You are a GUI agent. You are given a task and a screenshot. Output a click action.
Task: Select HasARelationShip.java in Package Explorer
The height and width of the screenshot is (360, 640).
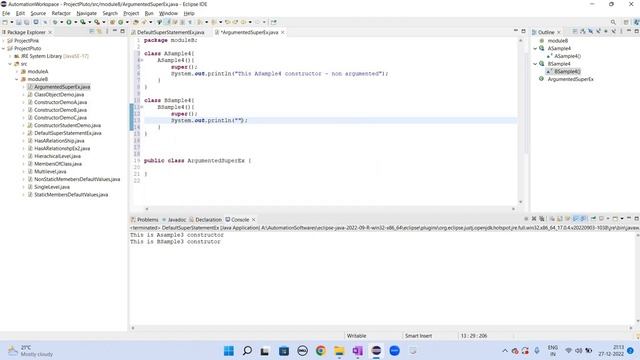[x=59, y=141]
